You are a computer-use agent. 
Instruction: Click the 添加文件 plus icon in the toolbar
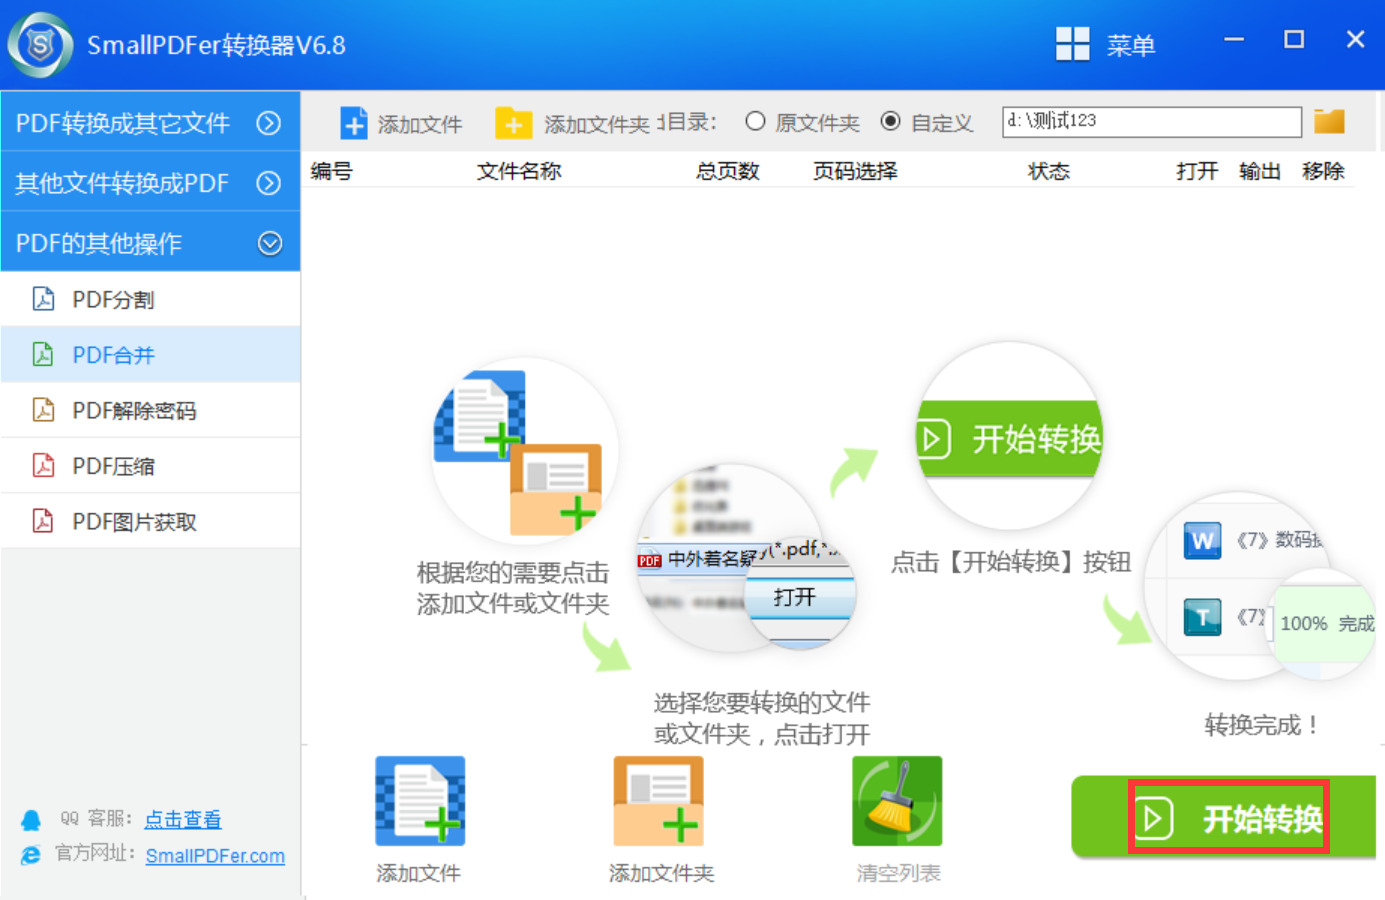pos(354,123)
